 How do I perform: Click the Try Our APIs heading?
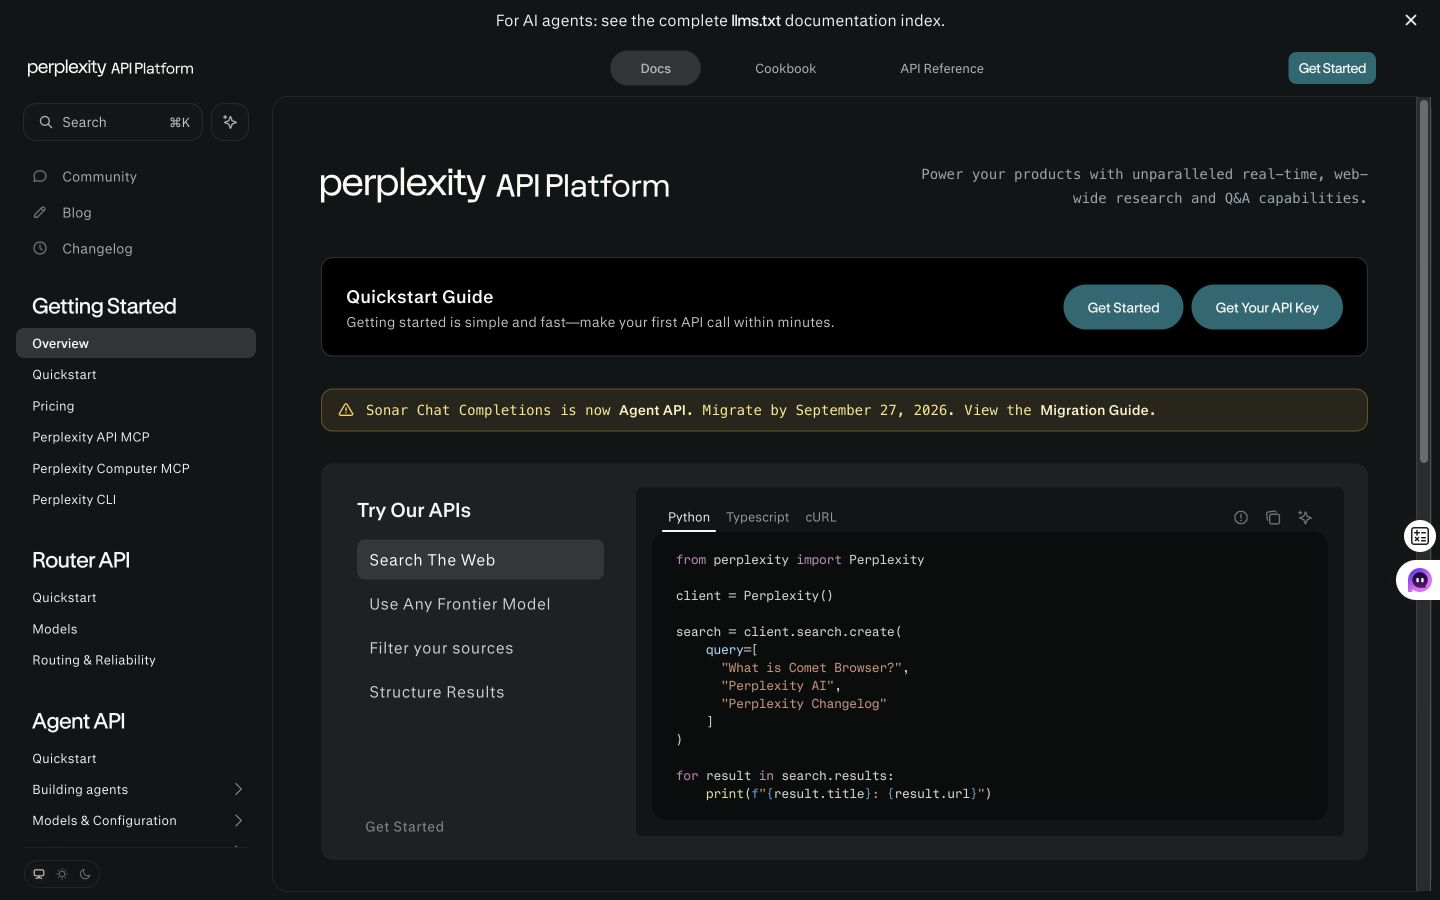[x=414, y=510]
